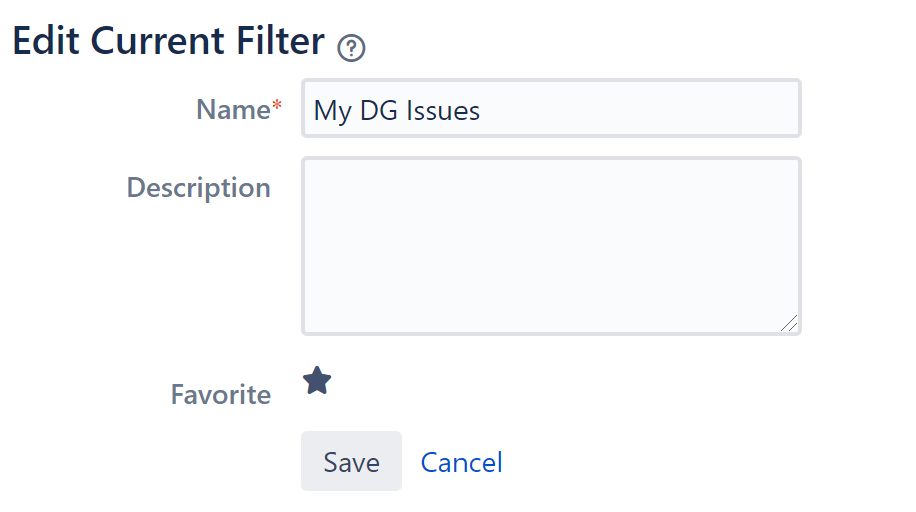Viewport: 916px width, 512px height.
Task: Click the word "Filter" in the page heading
Action: (x=280, y=41)
